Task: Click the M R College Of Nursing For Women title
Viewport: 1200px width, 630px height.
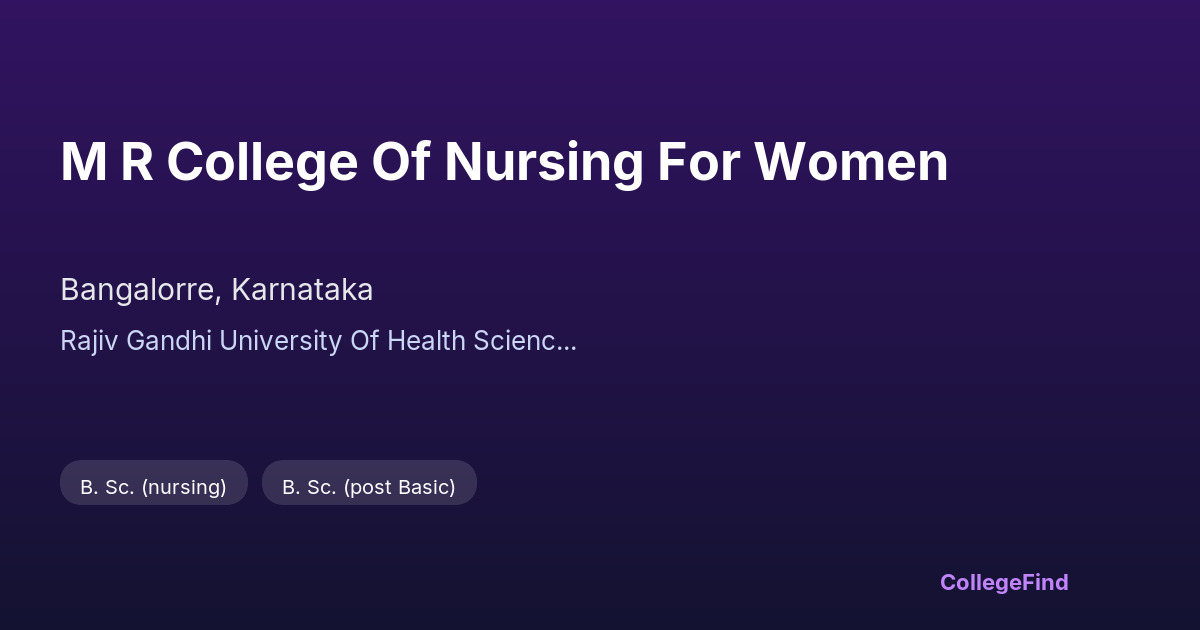Action: pos(504,162)
